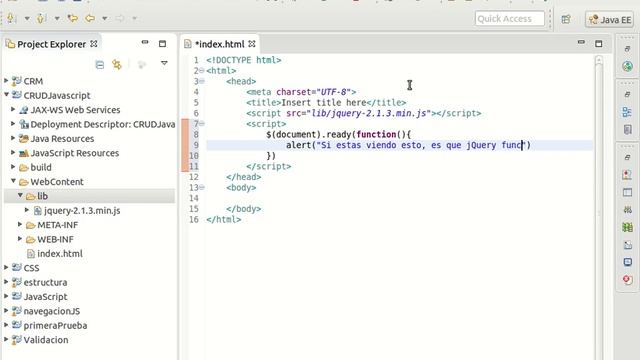Click the Outline view icon in right trim
Viewport: 640px width, 360px height.
click(627, 112)
